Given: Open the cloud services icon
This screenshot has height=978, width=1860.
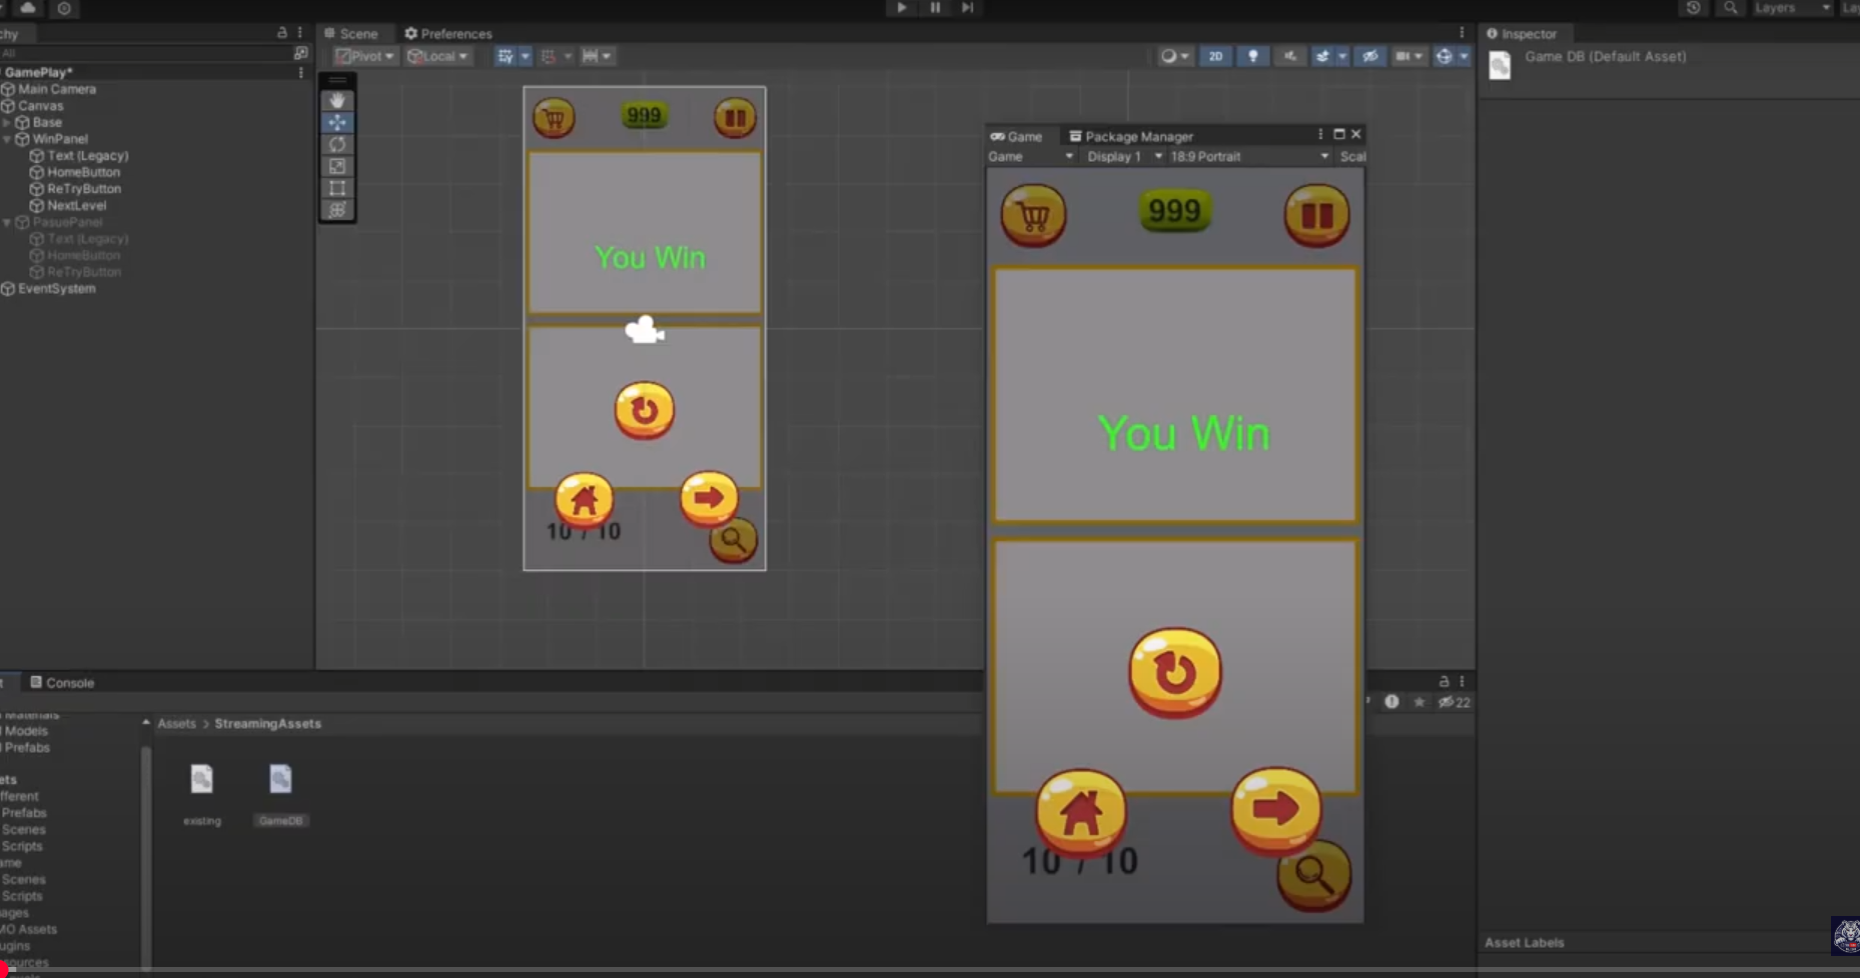Looking at the screenshot, I should (x=28, y=8).
